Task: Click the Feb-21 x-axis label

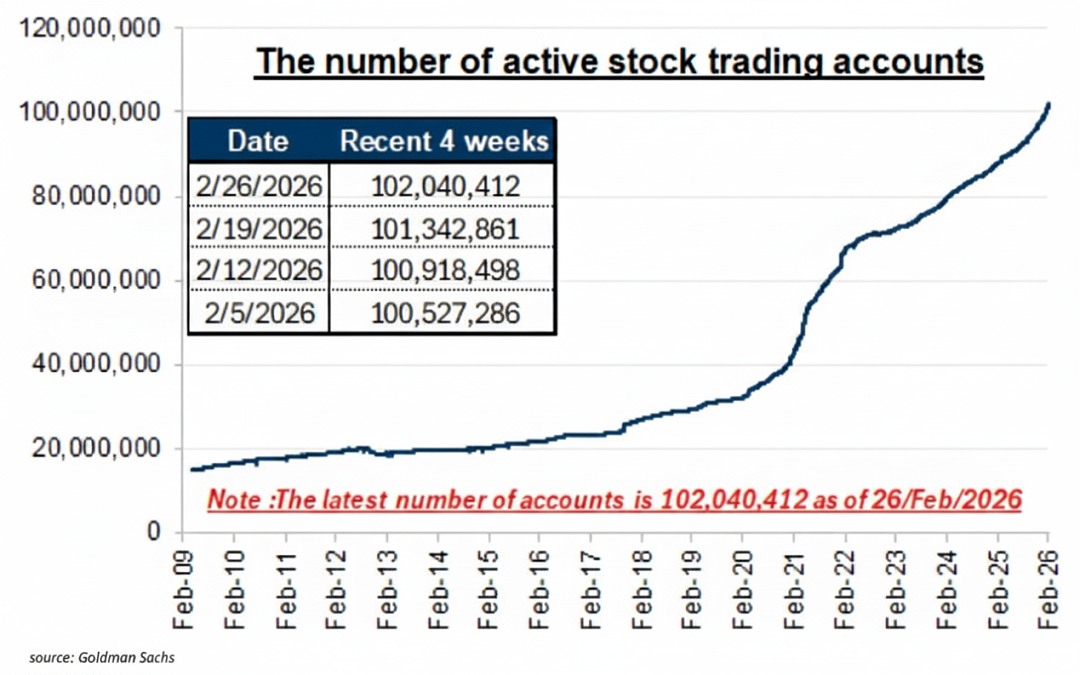Action: pyautogui.click(x=794, y=590)
